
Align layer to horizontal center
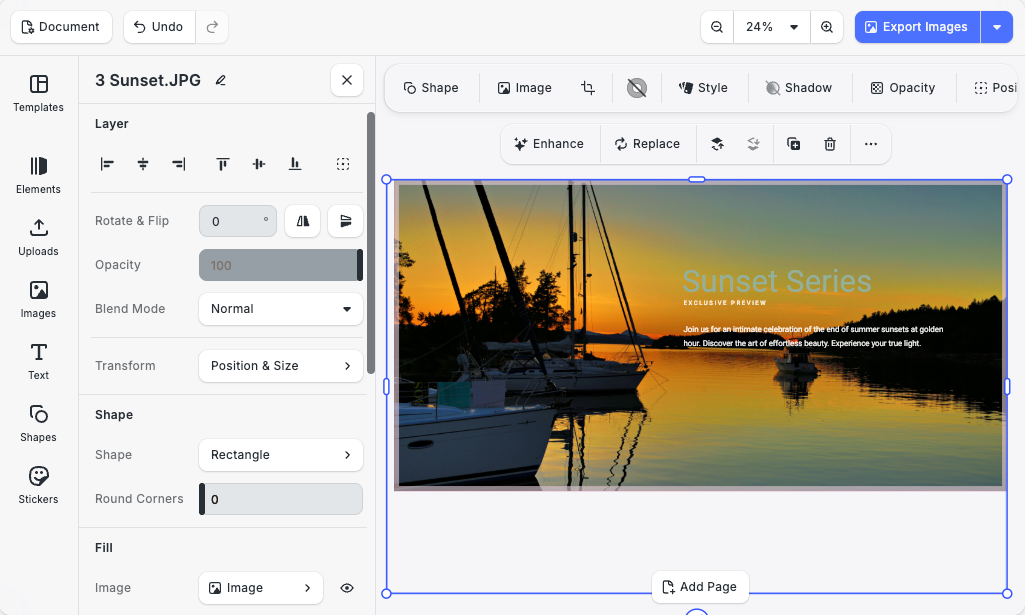click(143, 164)
